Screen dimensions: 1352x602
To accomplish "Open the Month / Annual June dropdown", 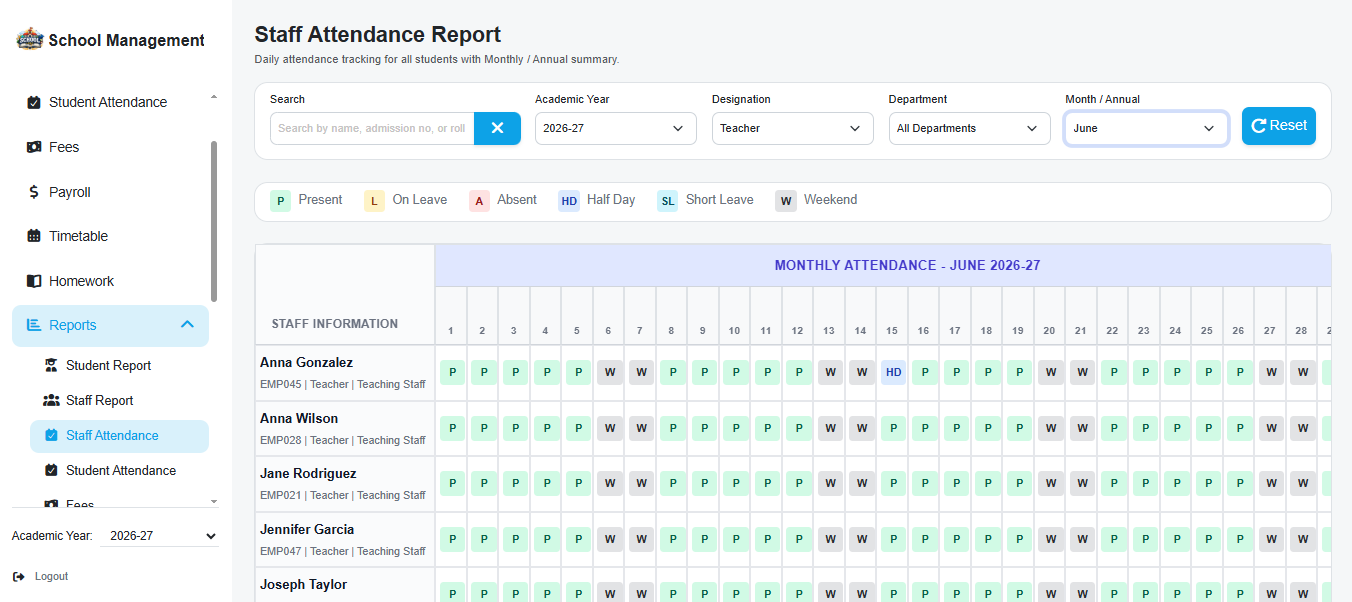I will point(1146,128).
